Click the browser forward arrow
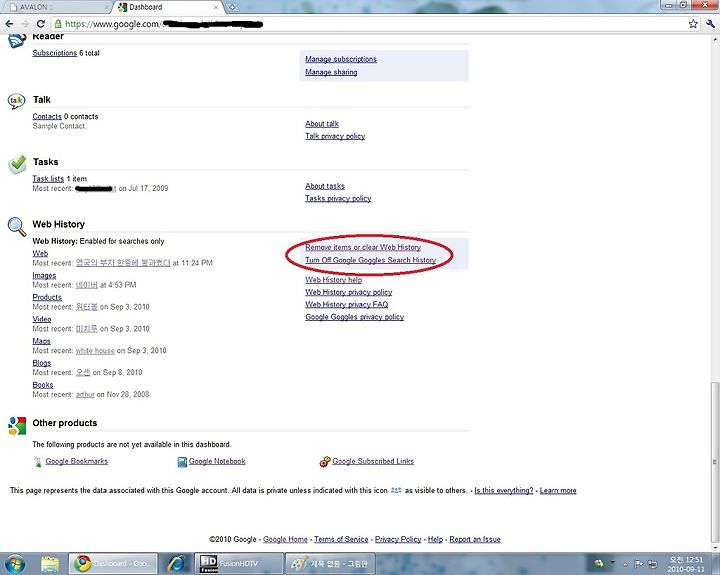The image size is (720, 575). (x=25, y=24)
